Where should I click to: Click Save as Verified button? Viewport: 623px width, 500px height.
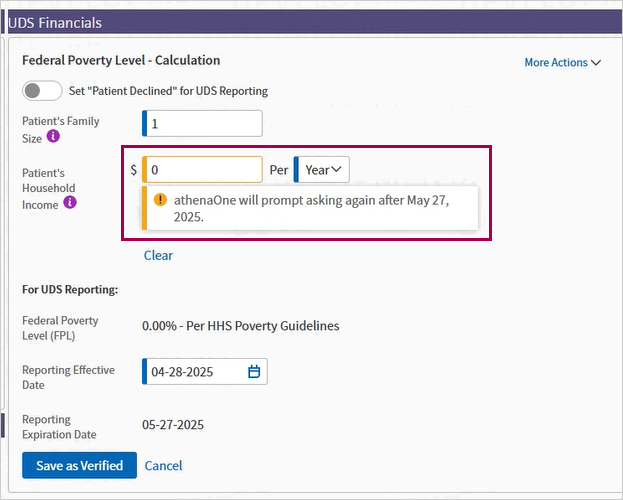pos(79,465)
